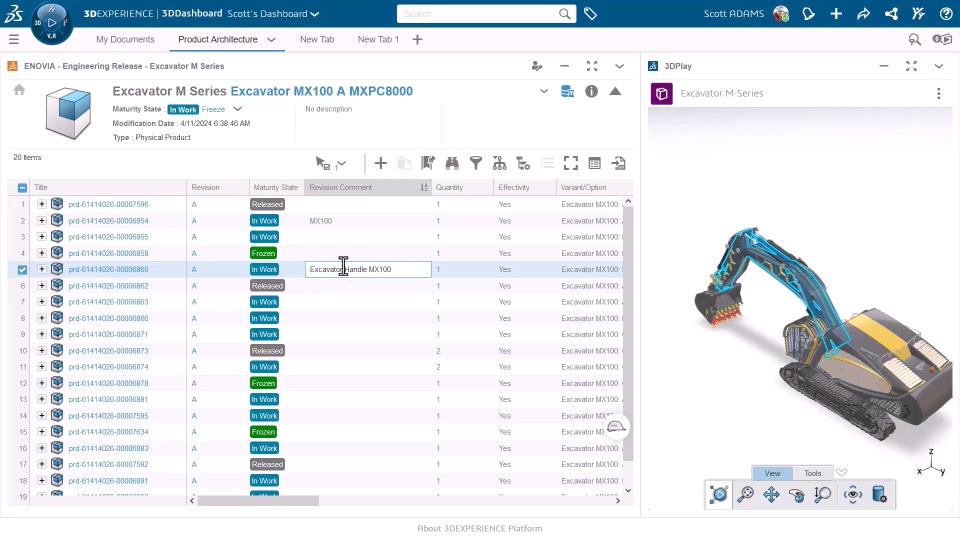
Task: Expand row prd-61414026-00006854
Action: click(x=42, y=220)
